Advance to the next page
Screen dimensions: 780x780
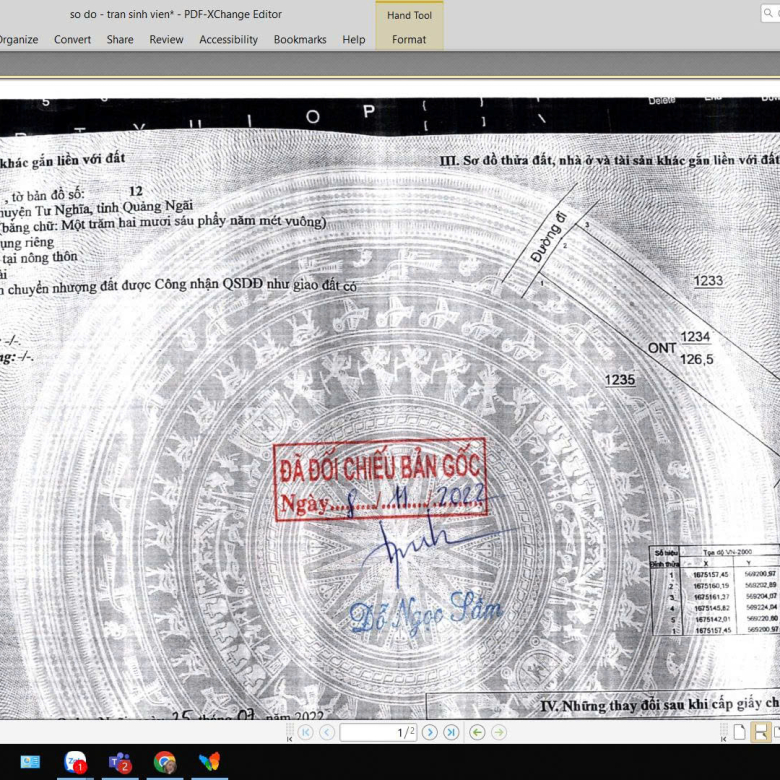pos(430,732)
